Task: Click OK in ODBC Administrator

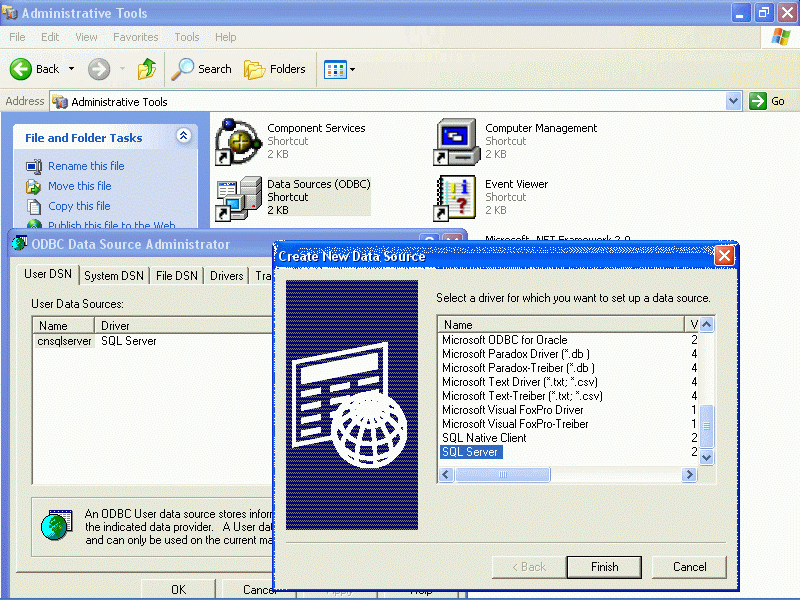Action: click(179, 589)
